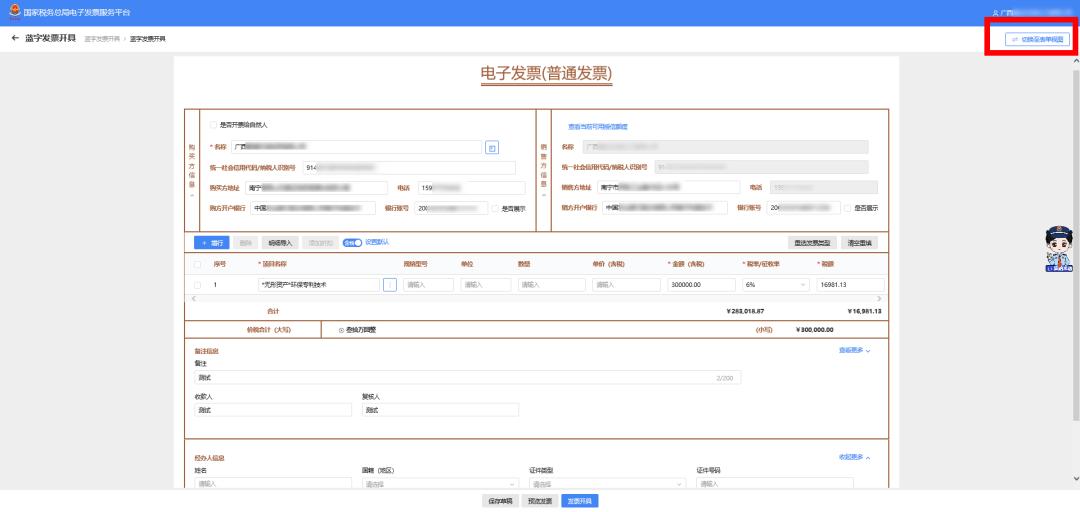
Task: Click the tax bureau emblem logo
Action: (x=14, y=12)
